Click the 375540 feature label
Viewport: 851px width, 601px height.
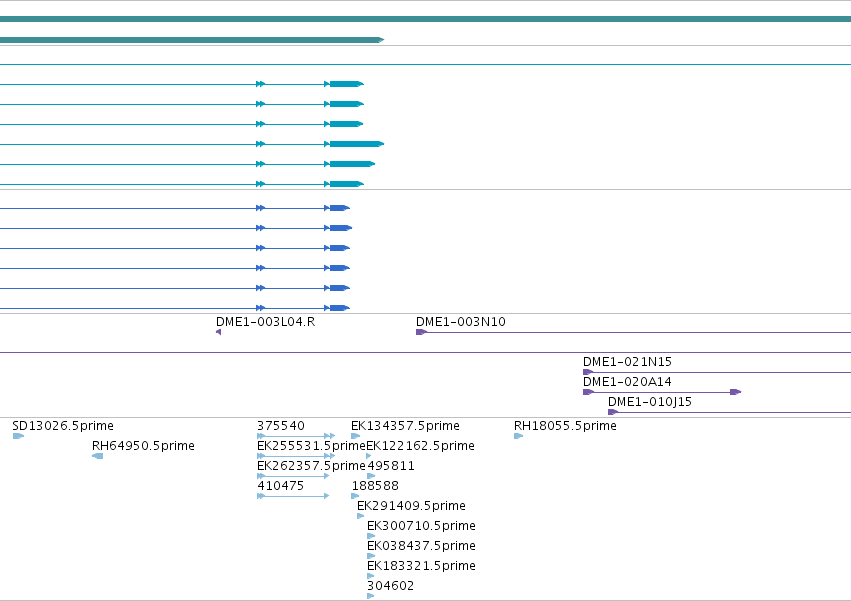point(281,426)
